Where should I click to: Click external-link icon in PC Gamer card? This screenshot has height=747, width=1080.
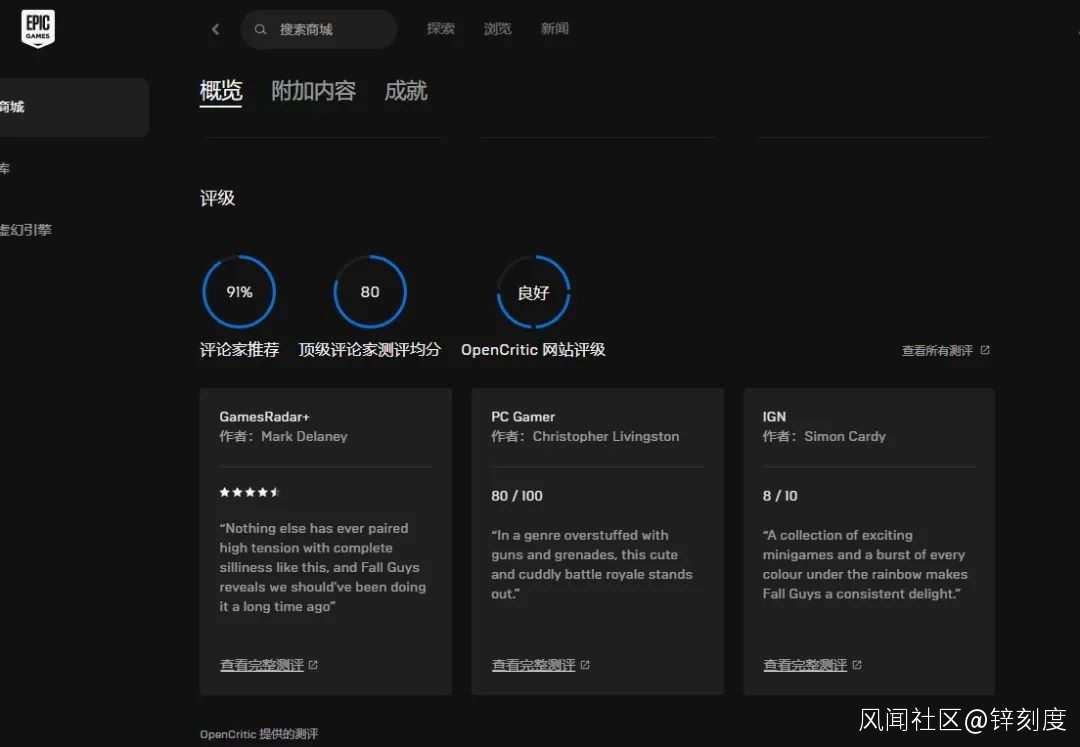pyautogui.click(x=585, y=665)
